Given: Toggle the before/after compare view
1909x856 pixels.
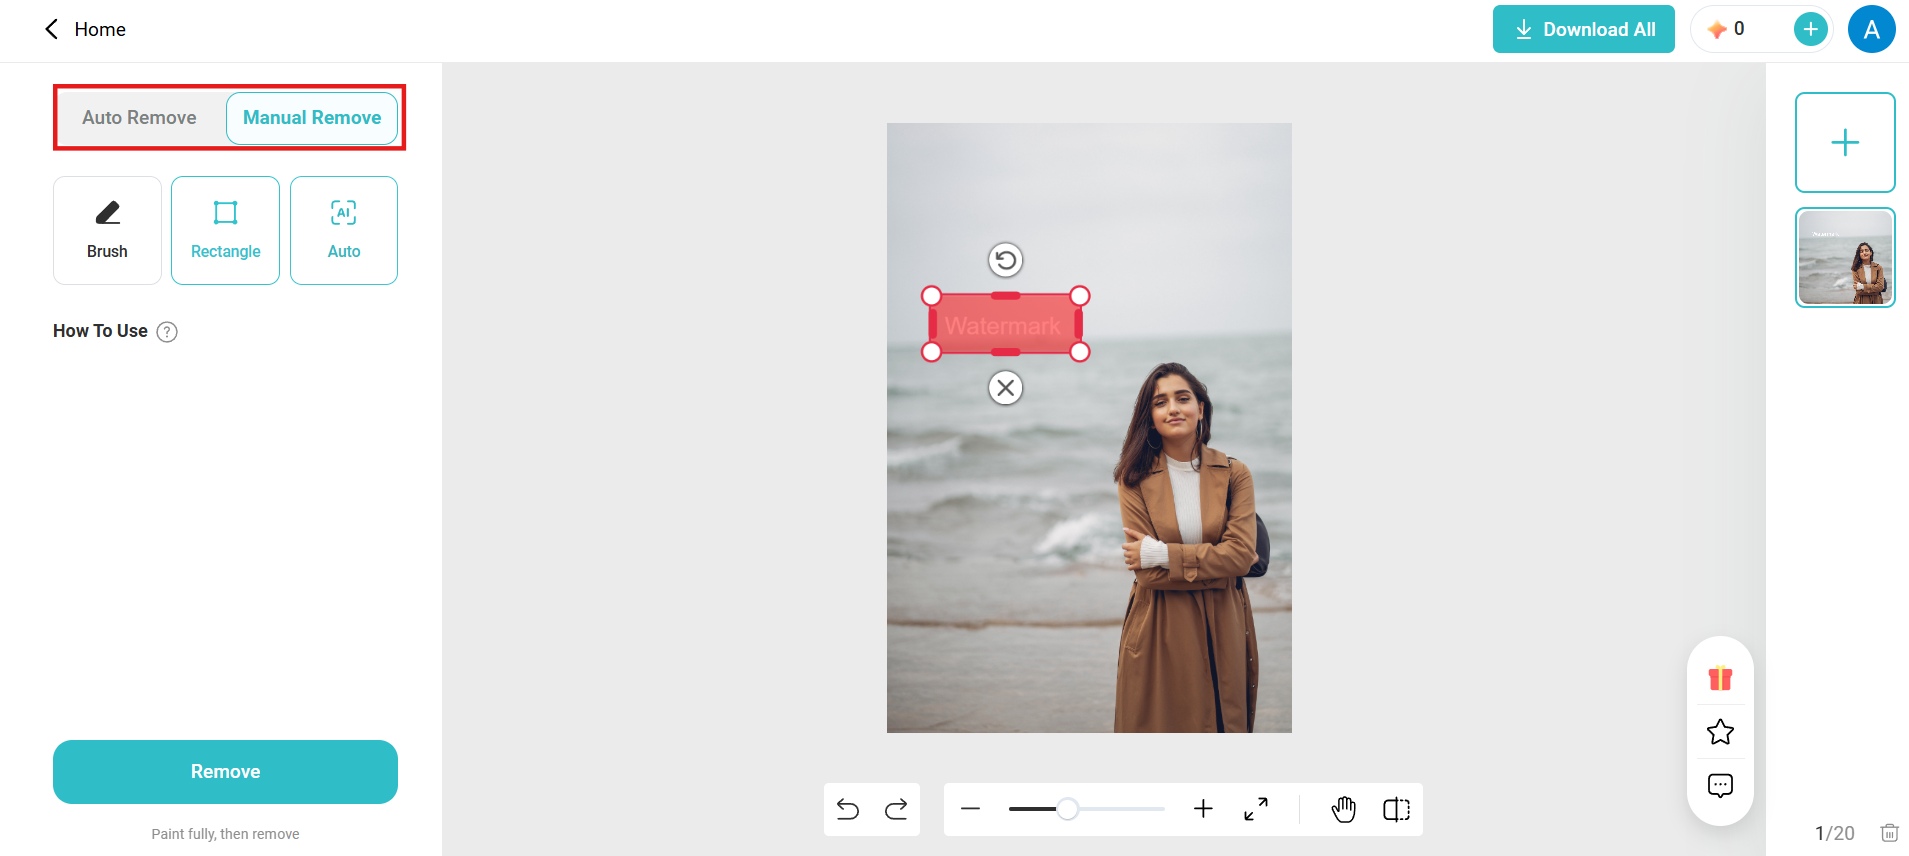Looking at the screenshot, I should 1396,809.
